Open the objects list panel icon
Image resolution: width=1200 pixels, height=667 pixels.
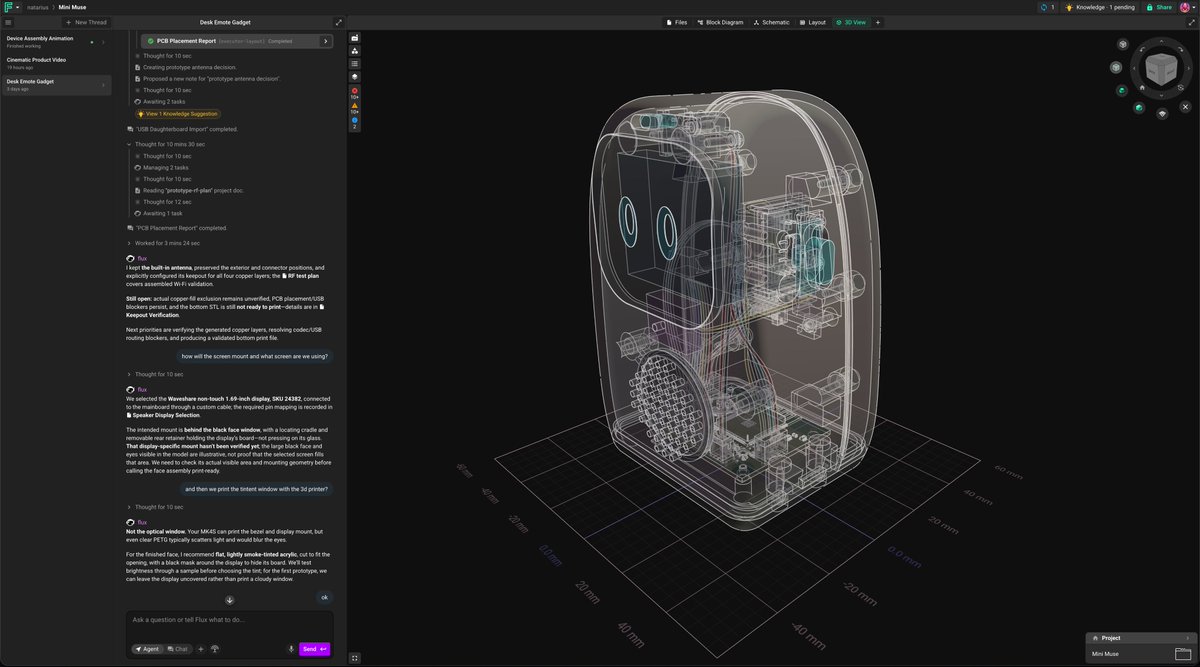[355, 63]
